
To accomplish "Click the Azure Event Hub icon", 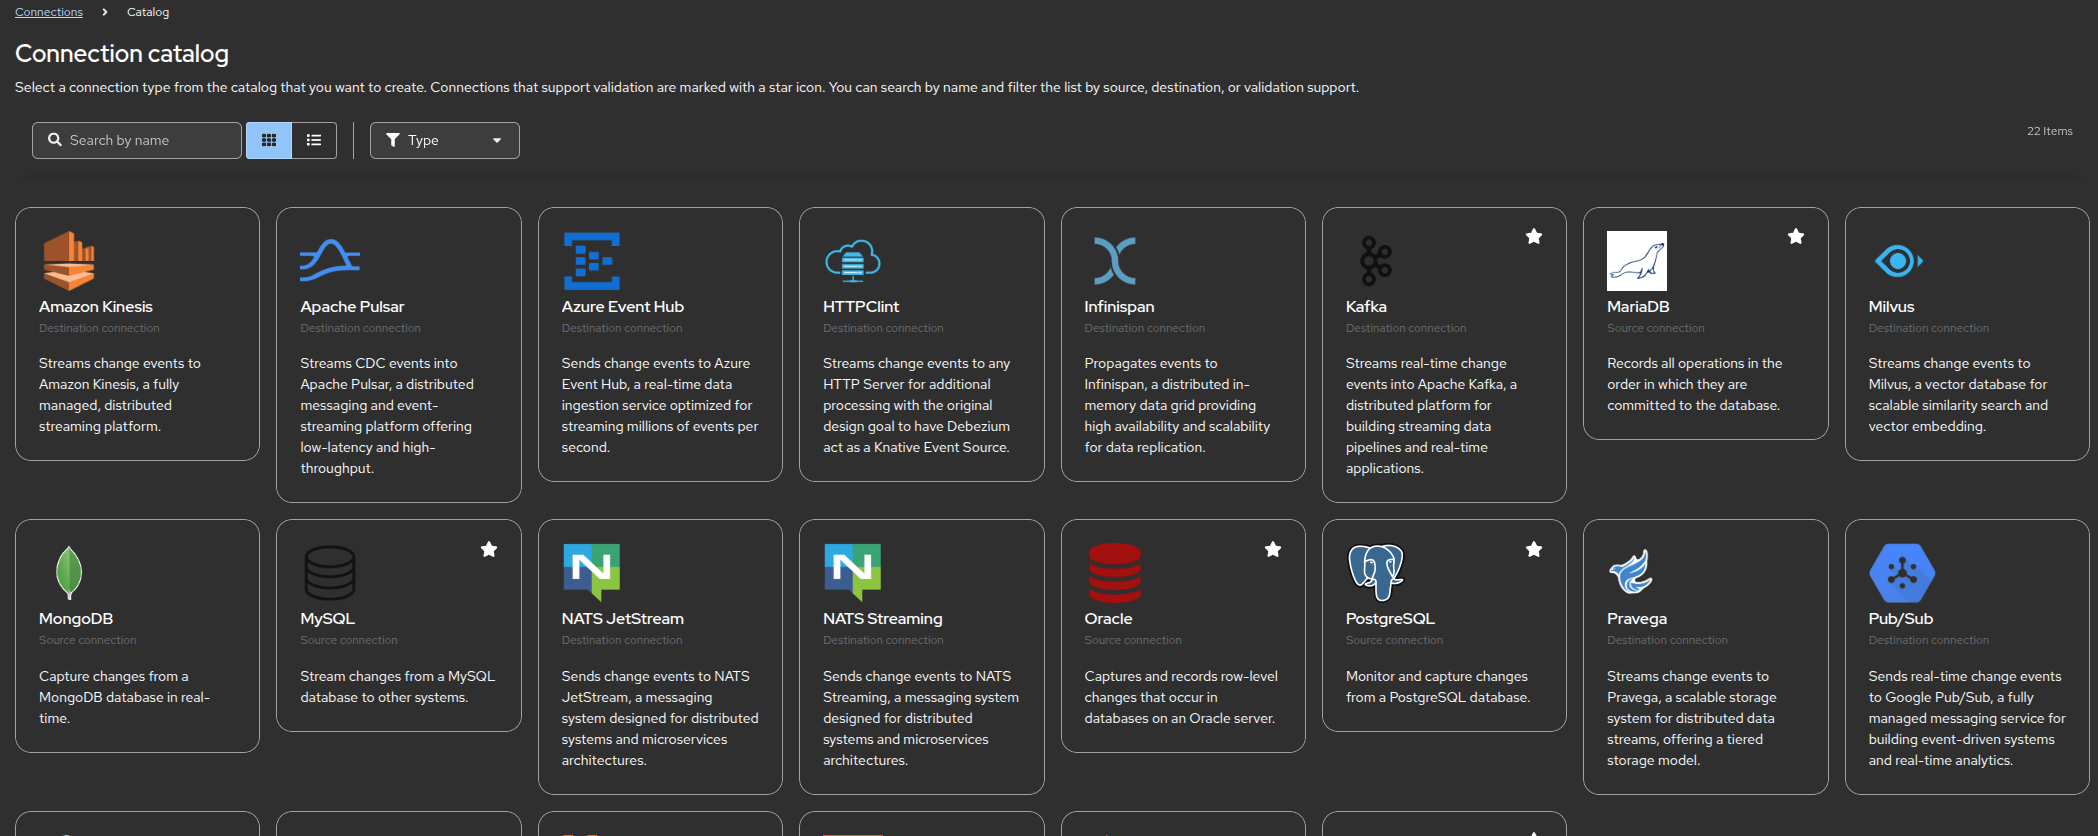I will point(592,260).
